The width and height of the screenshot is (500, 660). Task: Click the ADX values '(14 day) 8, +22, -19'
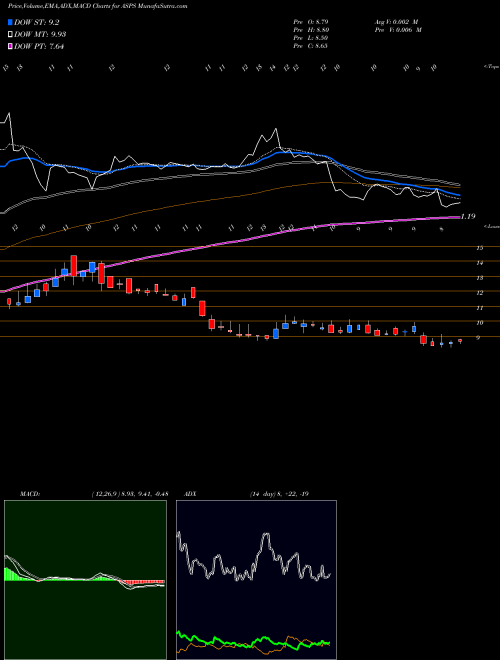[x=279, y=494]
